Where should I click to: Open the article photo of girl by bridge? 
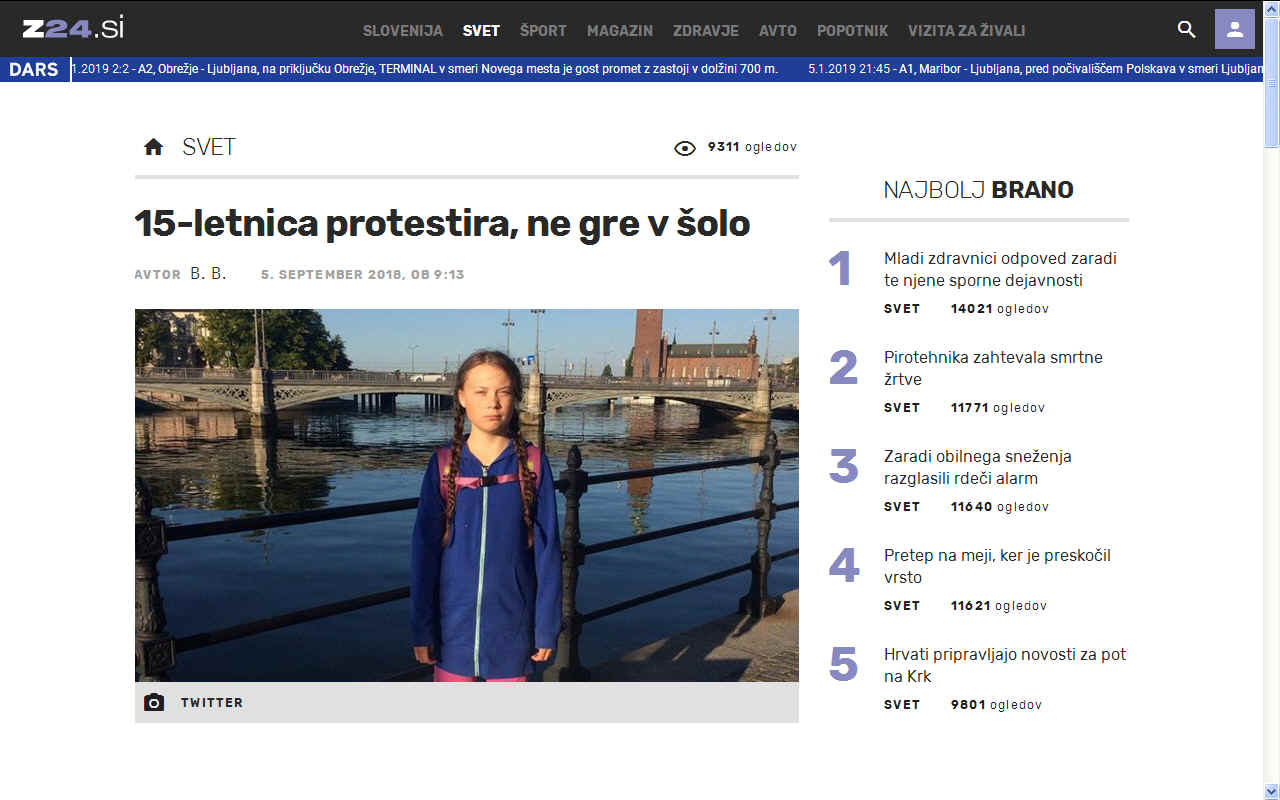(467, 495)
